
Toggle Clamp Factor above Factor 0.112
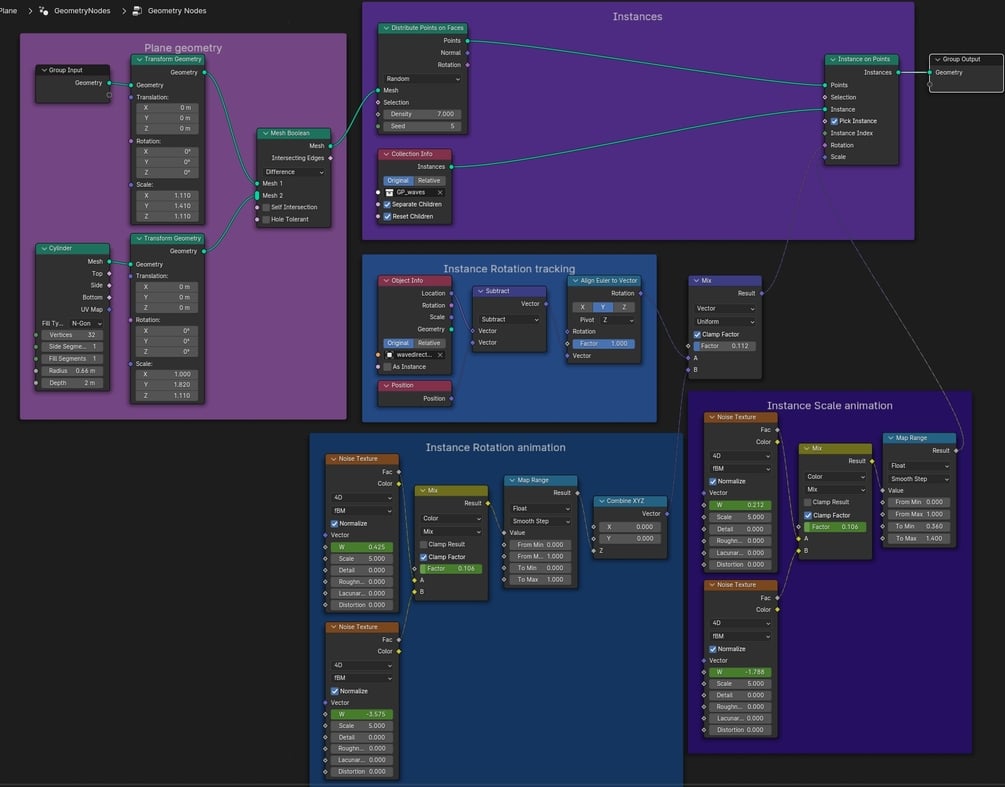pyautogui.click(x=697, y=335)
